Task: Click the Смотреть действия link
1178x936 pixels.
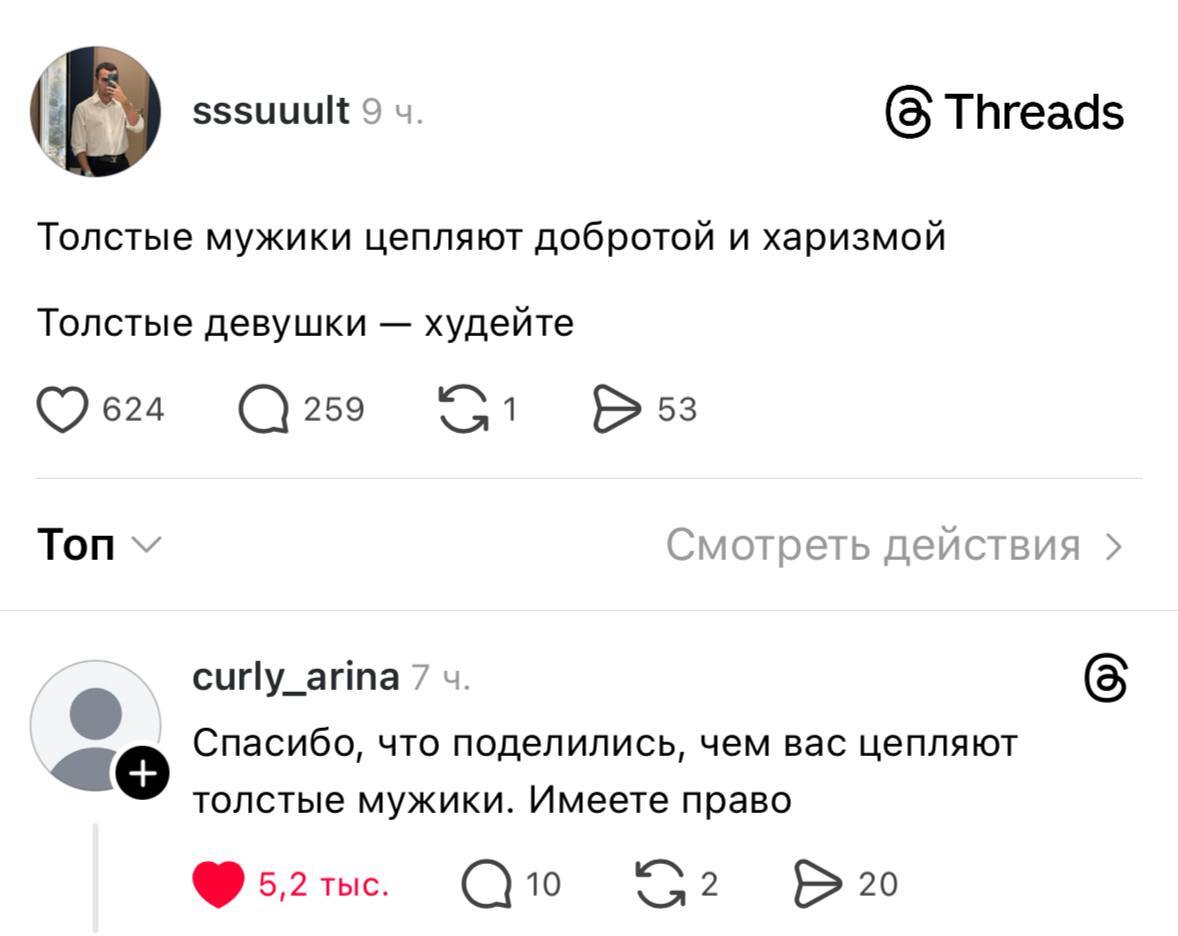Action: point(873,546)
